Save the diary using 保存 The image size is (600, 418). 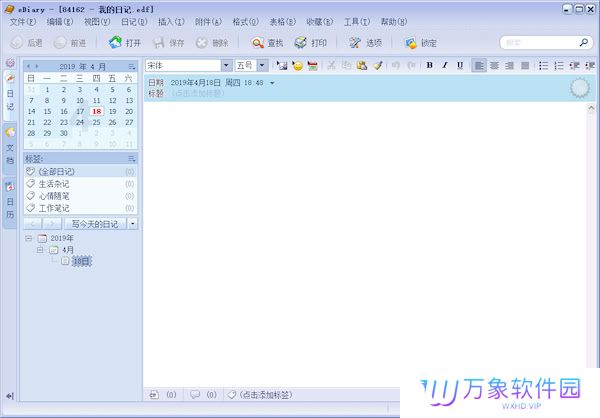point(168,43)
